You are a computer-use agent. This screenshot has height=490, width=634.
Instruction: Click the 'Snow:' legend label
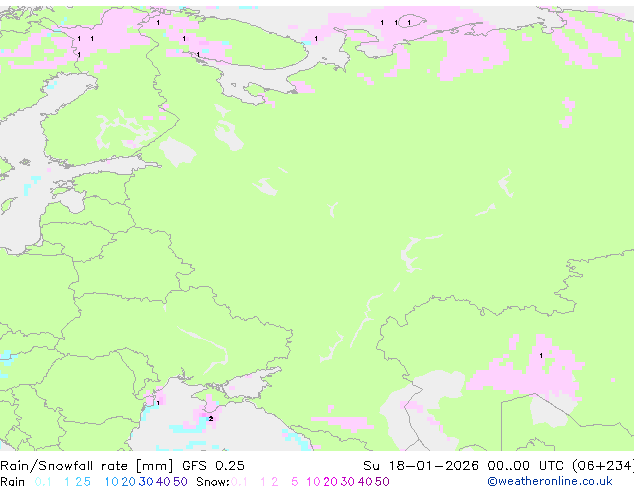click(x=213, y=482)
